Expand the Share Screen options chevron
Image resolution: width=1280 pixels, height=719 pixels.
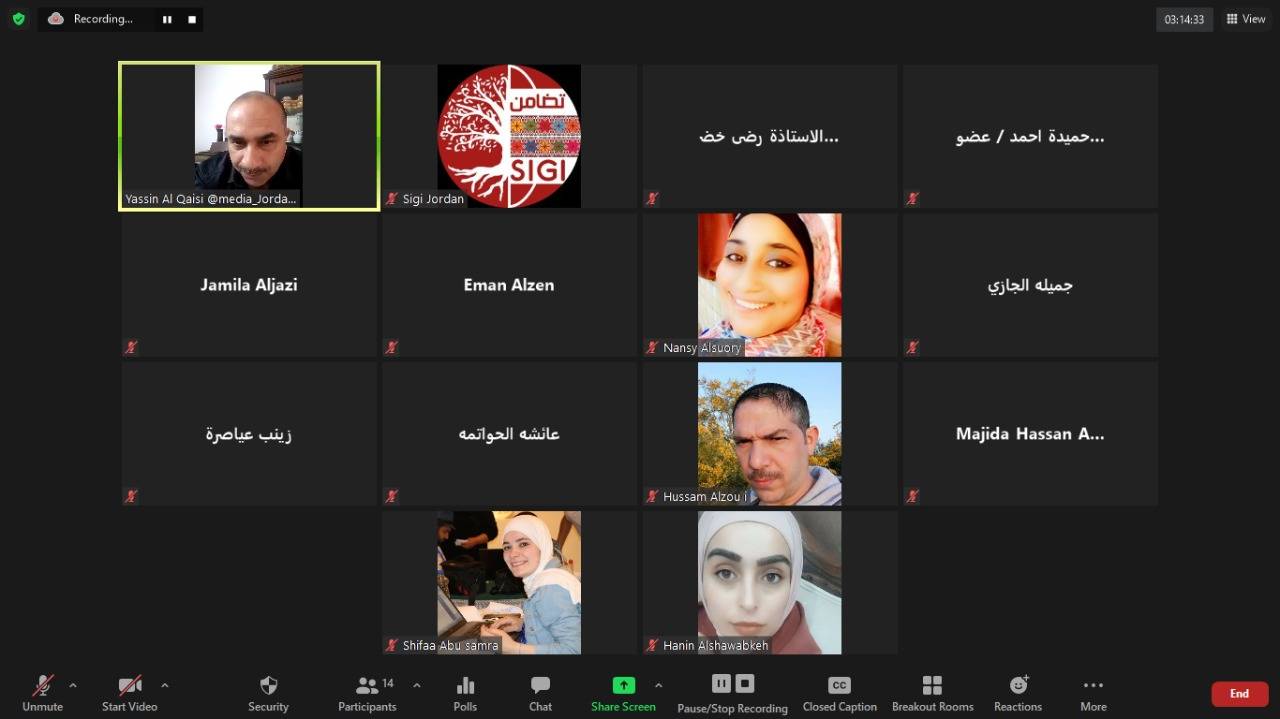pyautogui.click(x=658, y=686)
